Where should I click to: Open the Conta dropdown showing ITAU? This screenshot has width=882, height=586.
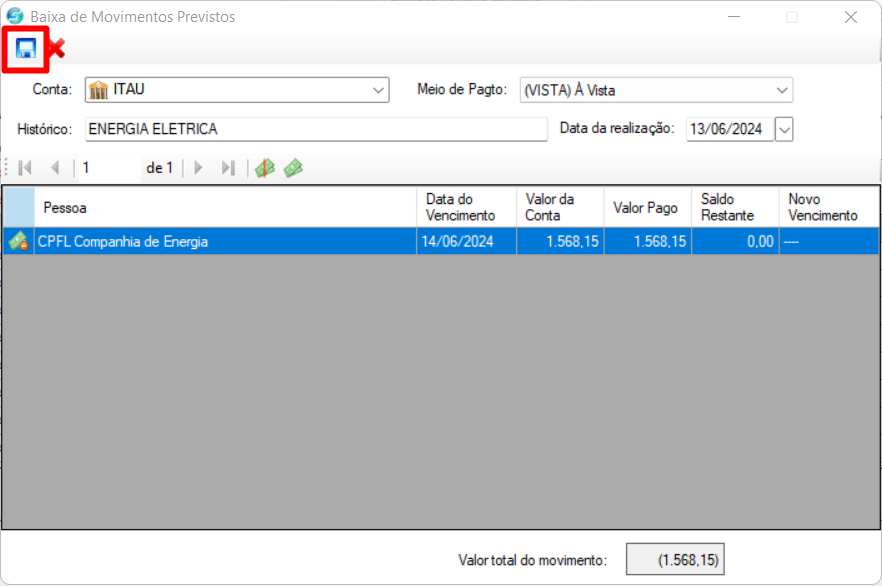(x=379, y=90)
